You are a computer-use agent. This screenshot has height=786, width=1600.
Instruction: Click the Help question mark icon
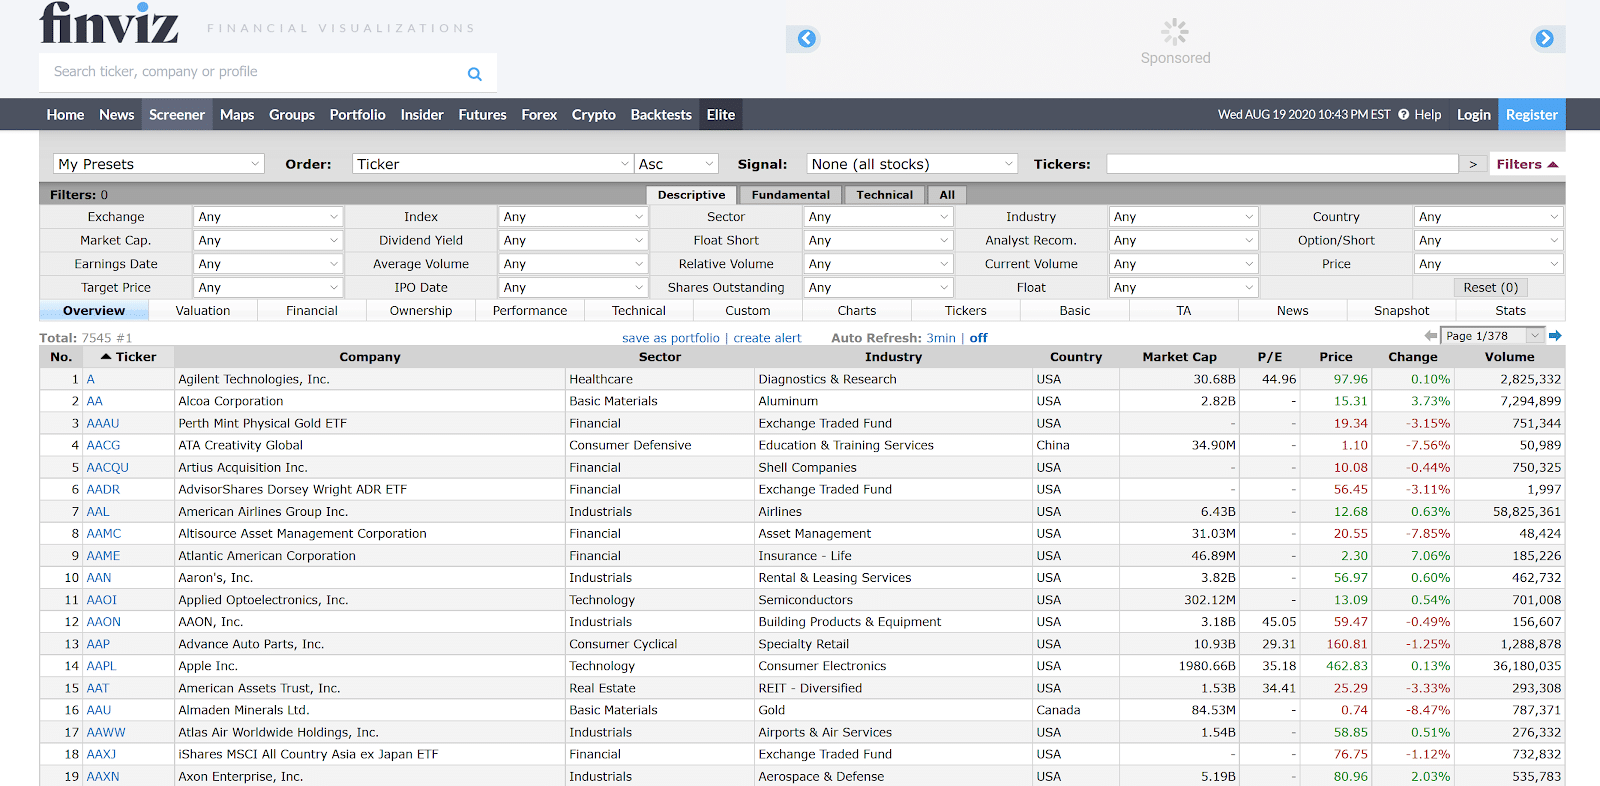coord(1404,114)
